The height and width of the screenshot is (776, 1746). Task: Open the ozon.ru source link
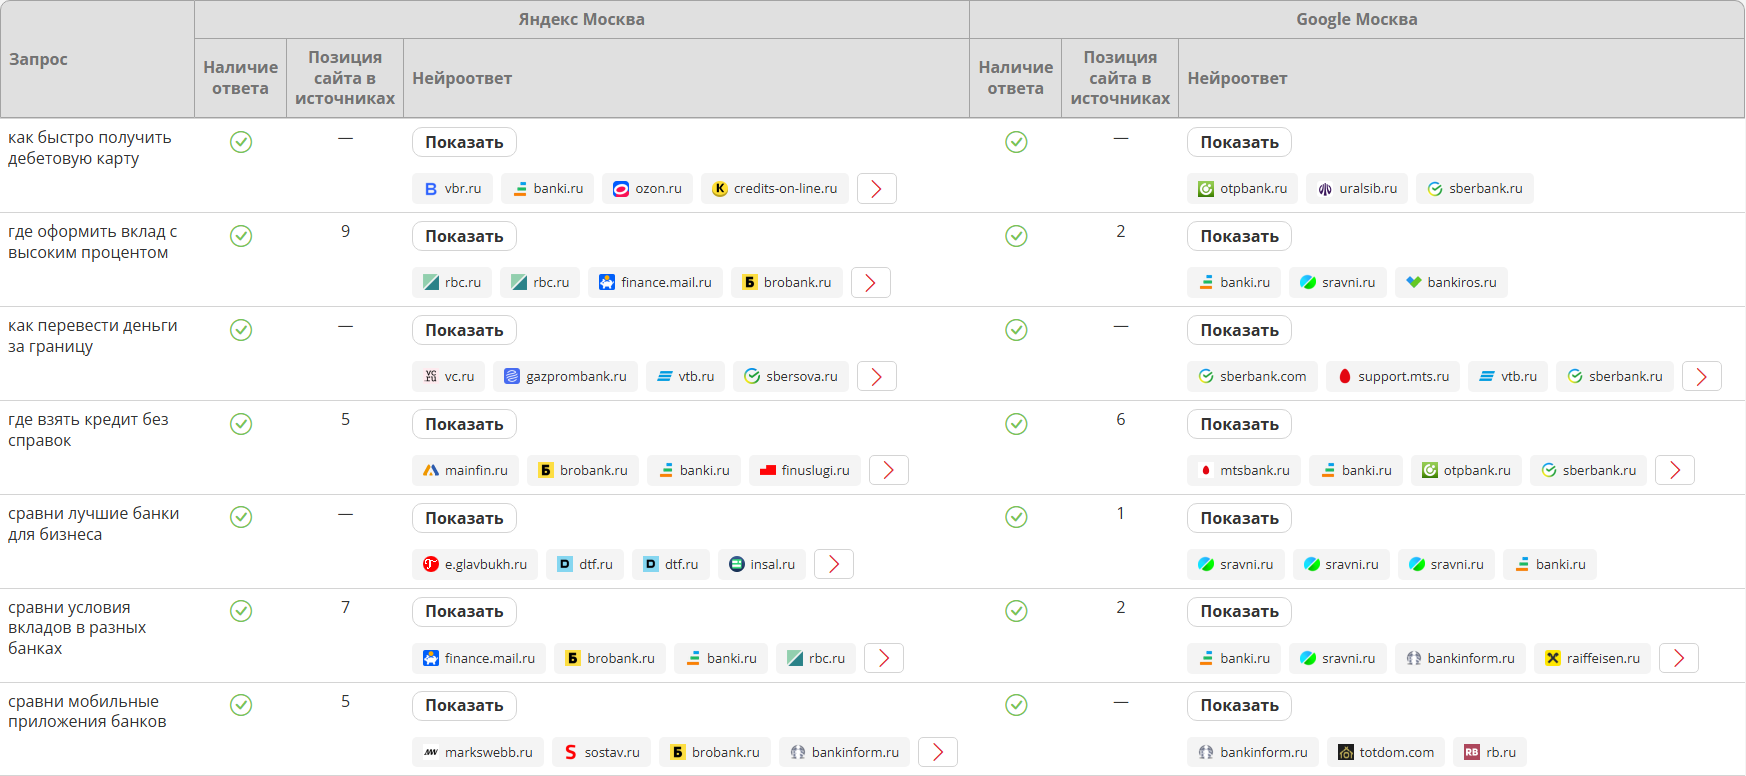coord(647,189)
